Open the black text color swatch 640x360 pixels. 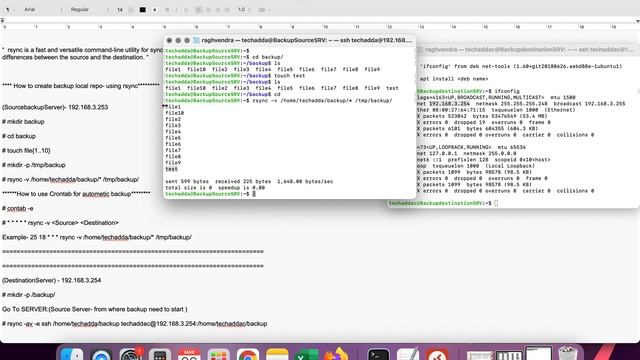(x=142, y=9)
